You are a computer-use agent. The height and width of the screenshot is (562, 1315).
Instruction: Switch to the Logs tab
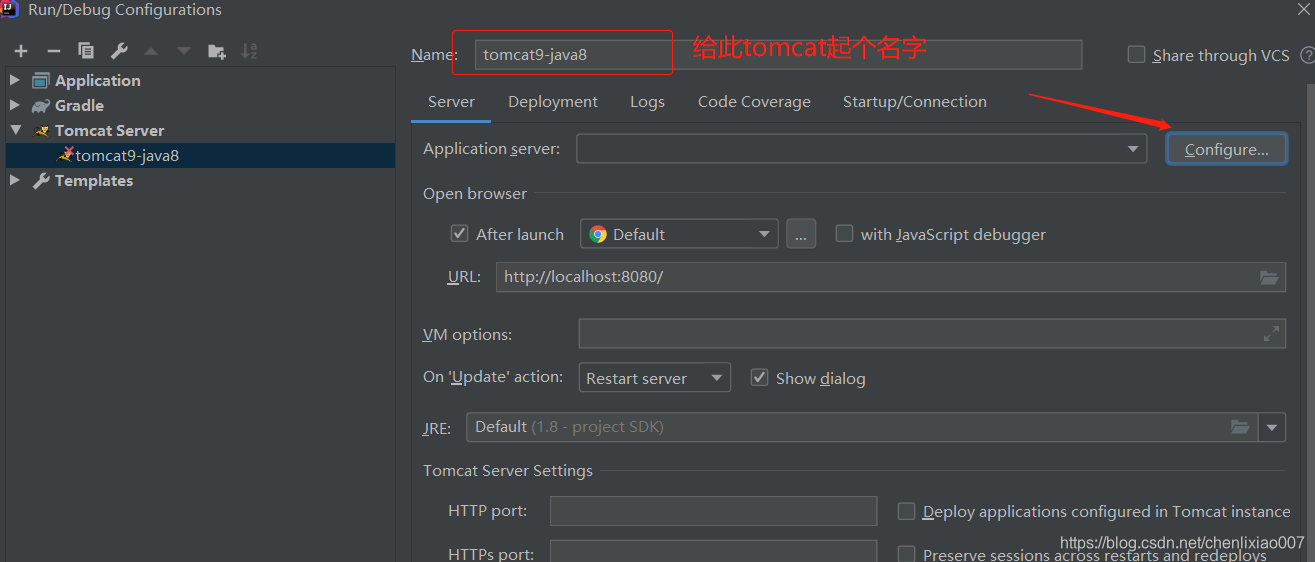tap(647, 102)
